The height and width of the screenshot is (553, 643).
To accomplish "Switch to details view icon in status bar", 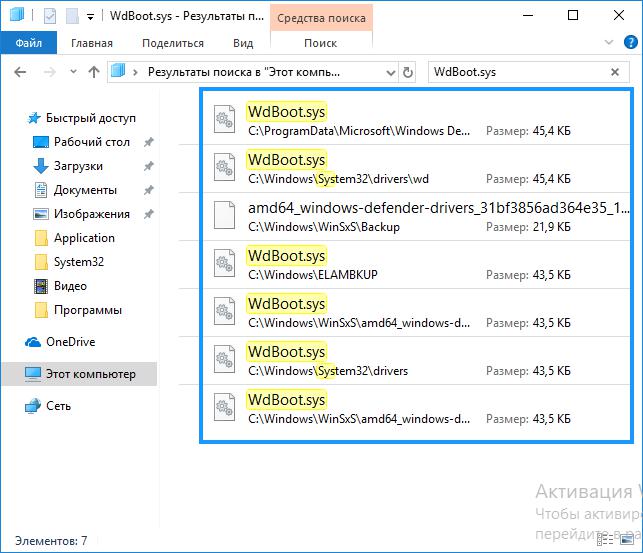I will (x=604, y=539).
